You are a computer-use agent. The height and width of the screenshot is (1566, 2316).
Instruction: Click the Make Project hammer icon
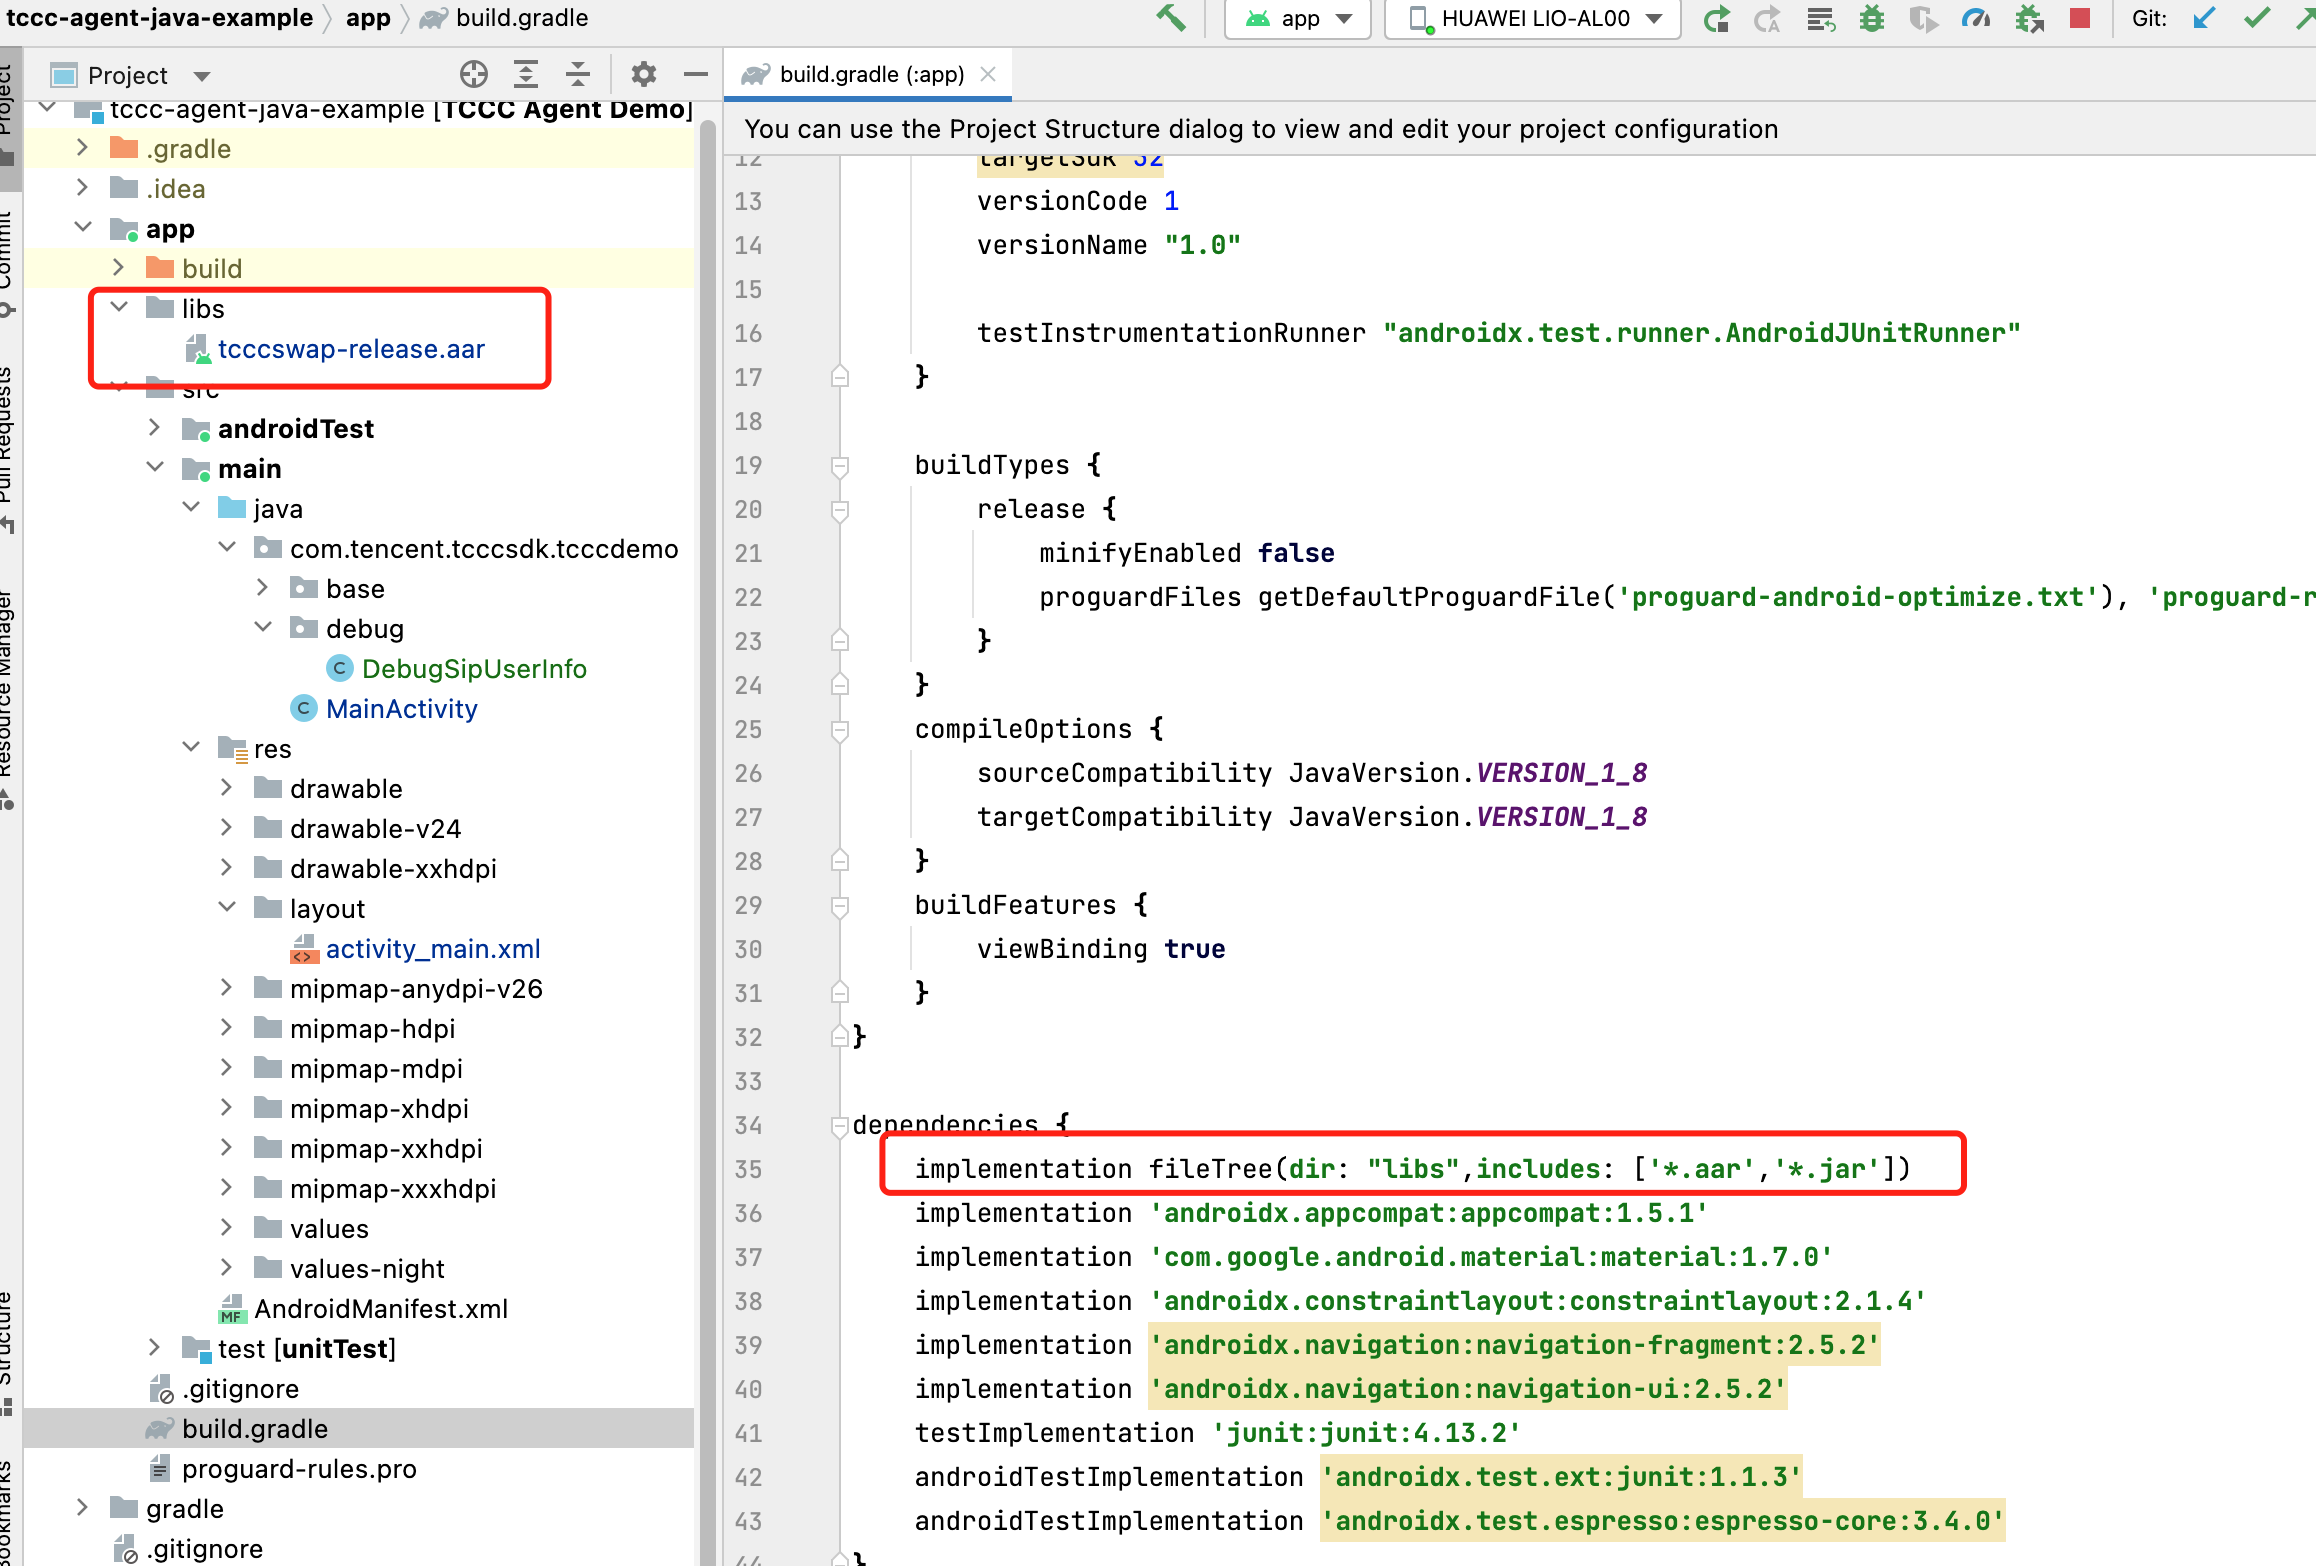1170,18
